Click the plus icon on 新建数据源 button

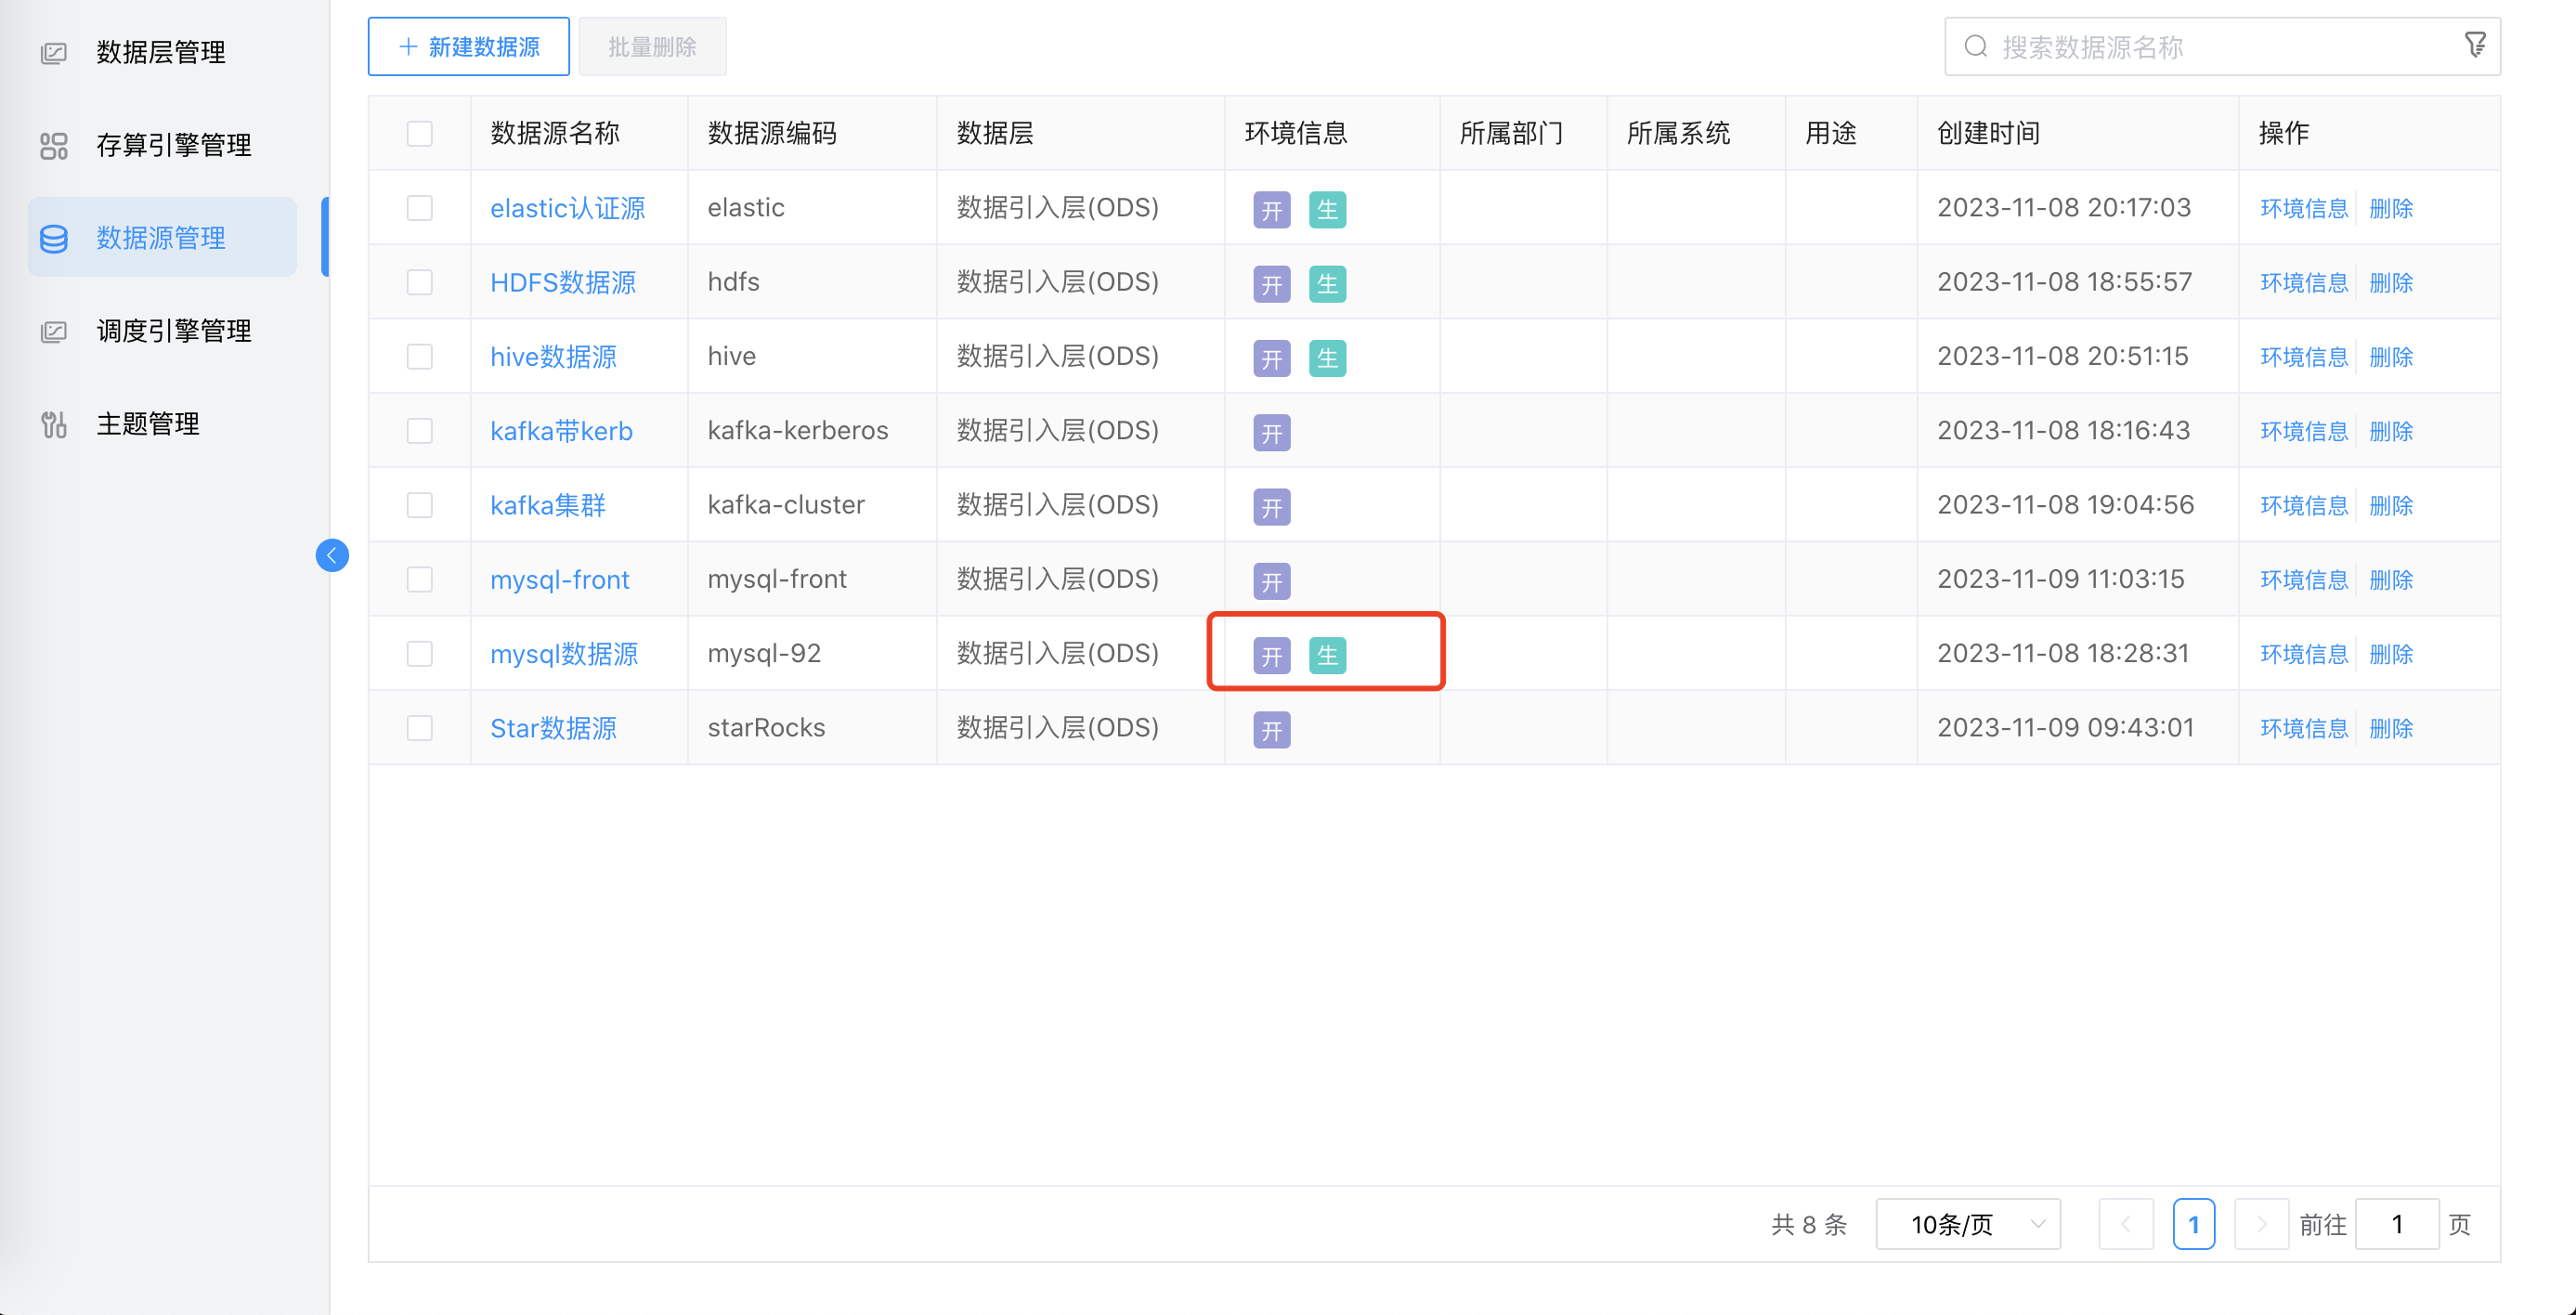tap(407, 46)
